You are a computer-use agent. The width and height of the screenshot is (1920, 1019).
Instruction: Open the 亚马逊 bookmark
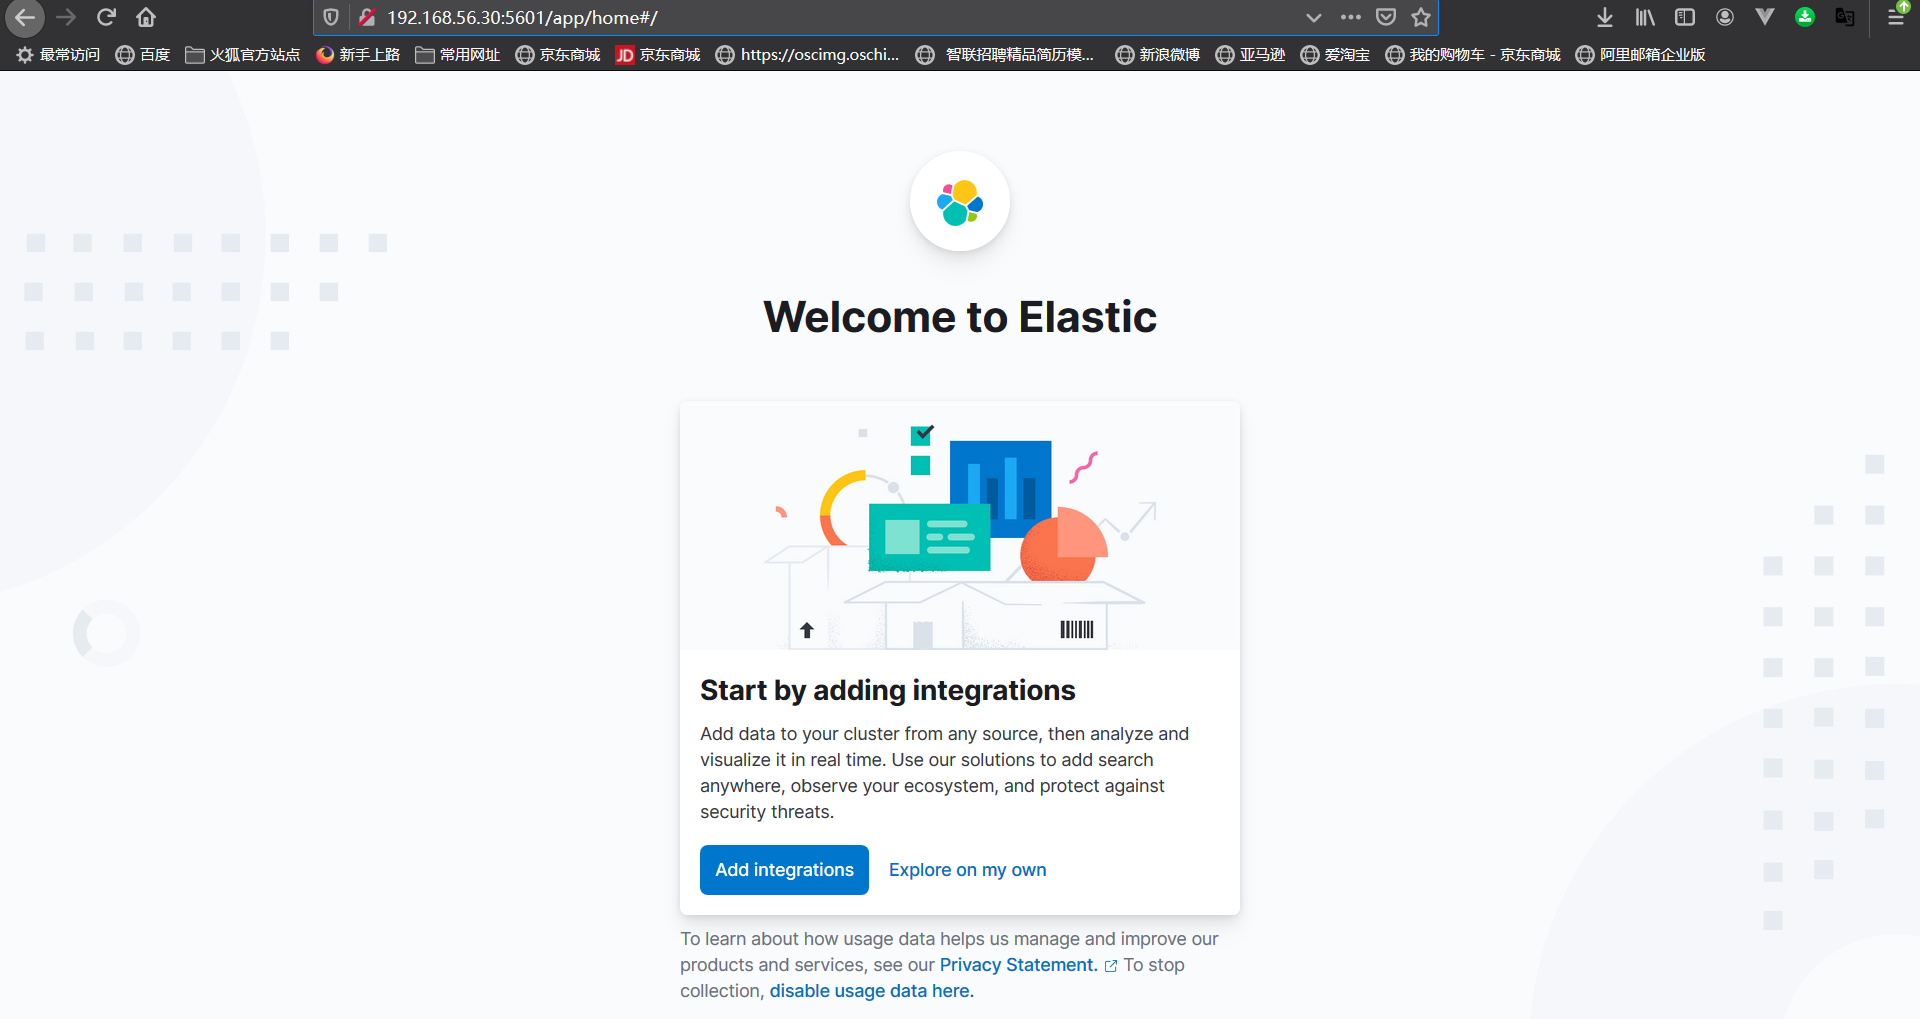[x=1250, y=55]
